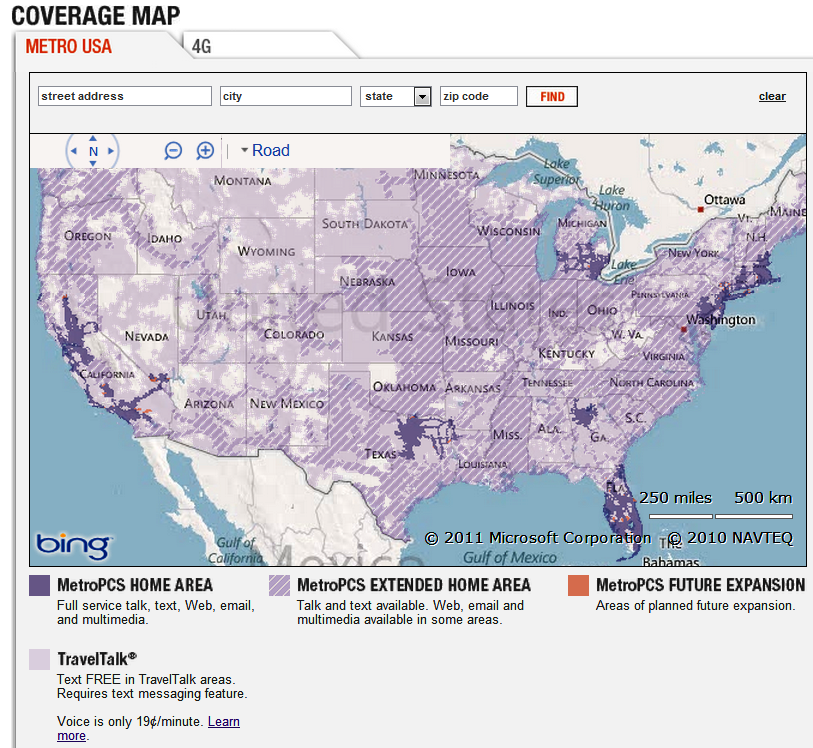813x748 pixels.
Task: Click the Colorado label on the map
Action: pos(294,334)
